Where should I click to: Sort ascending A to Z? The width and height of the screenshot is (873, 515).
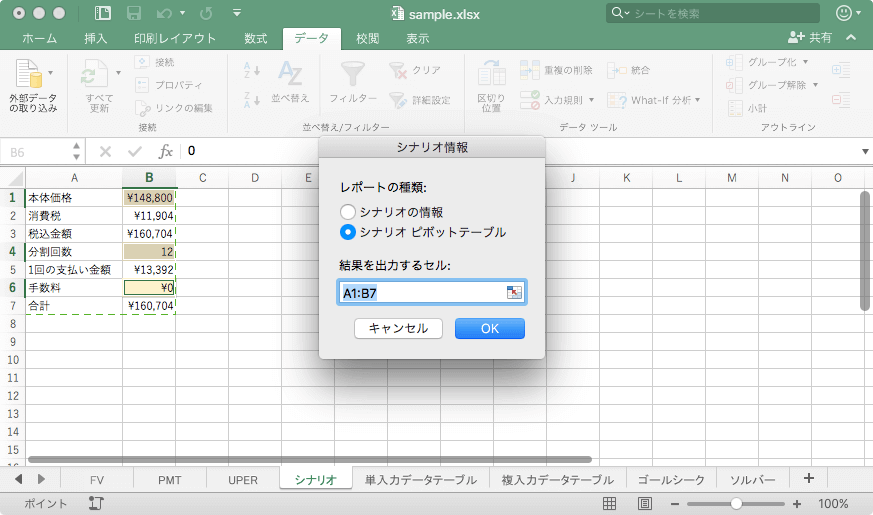(x=252, y=70)
